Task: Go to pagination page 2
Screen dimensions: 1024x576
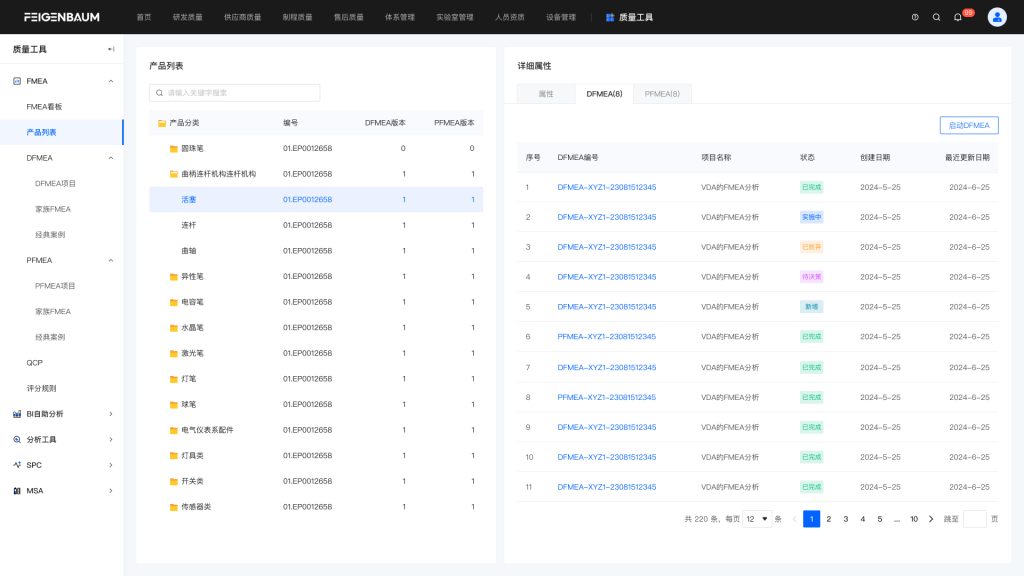Action: coord(829,519)
